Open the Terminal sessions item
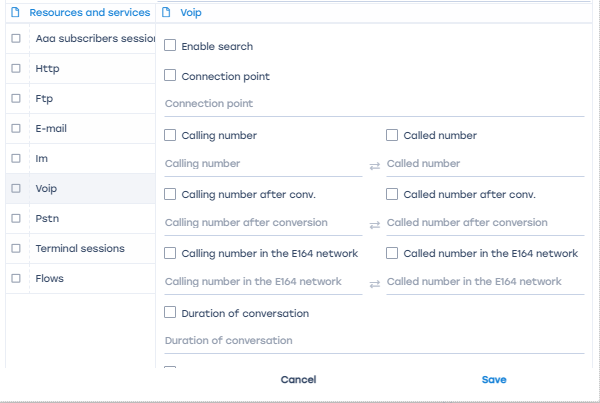Image resolution: width=600 pixels, height=403 pixels. pos(80,248)
